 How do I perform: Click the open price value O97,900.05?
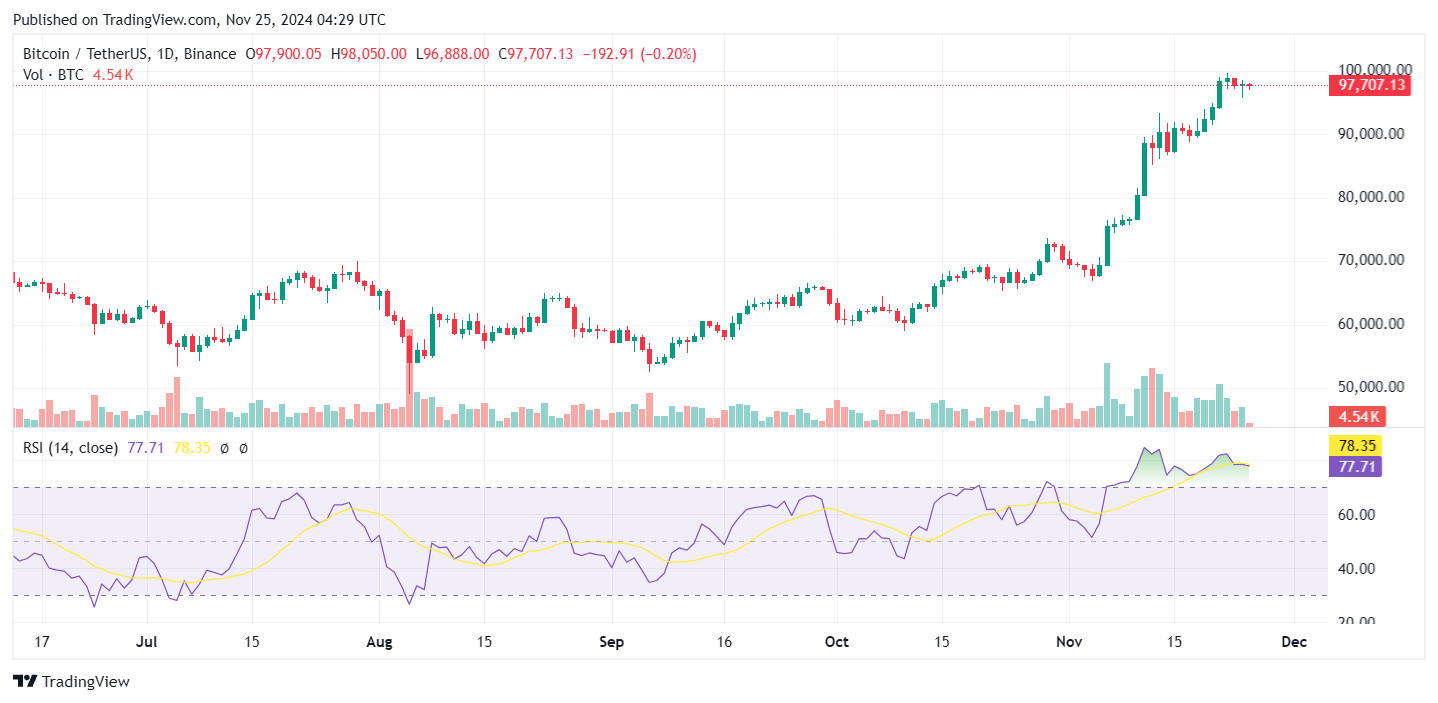[x=283, y=54]
